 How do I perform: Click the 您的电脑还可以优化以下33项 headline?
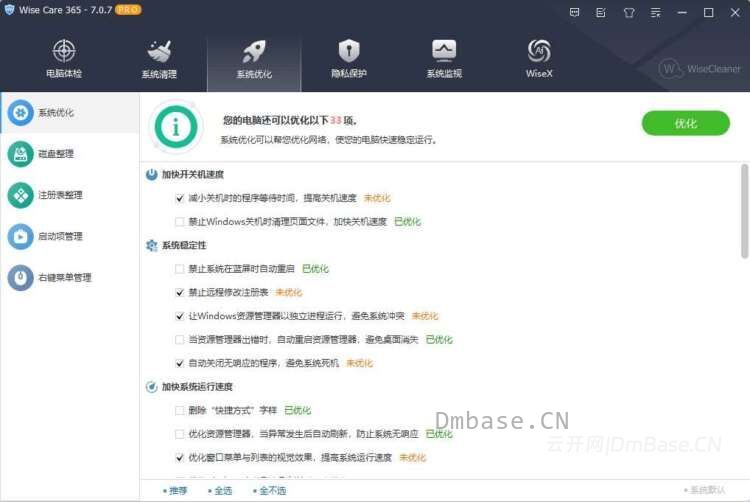[290, 120]
